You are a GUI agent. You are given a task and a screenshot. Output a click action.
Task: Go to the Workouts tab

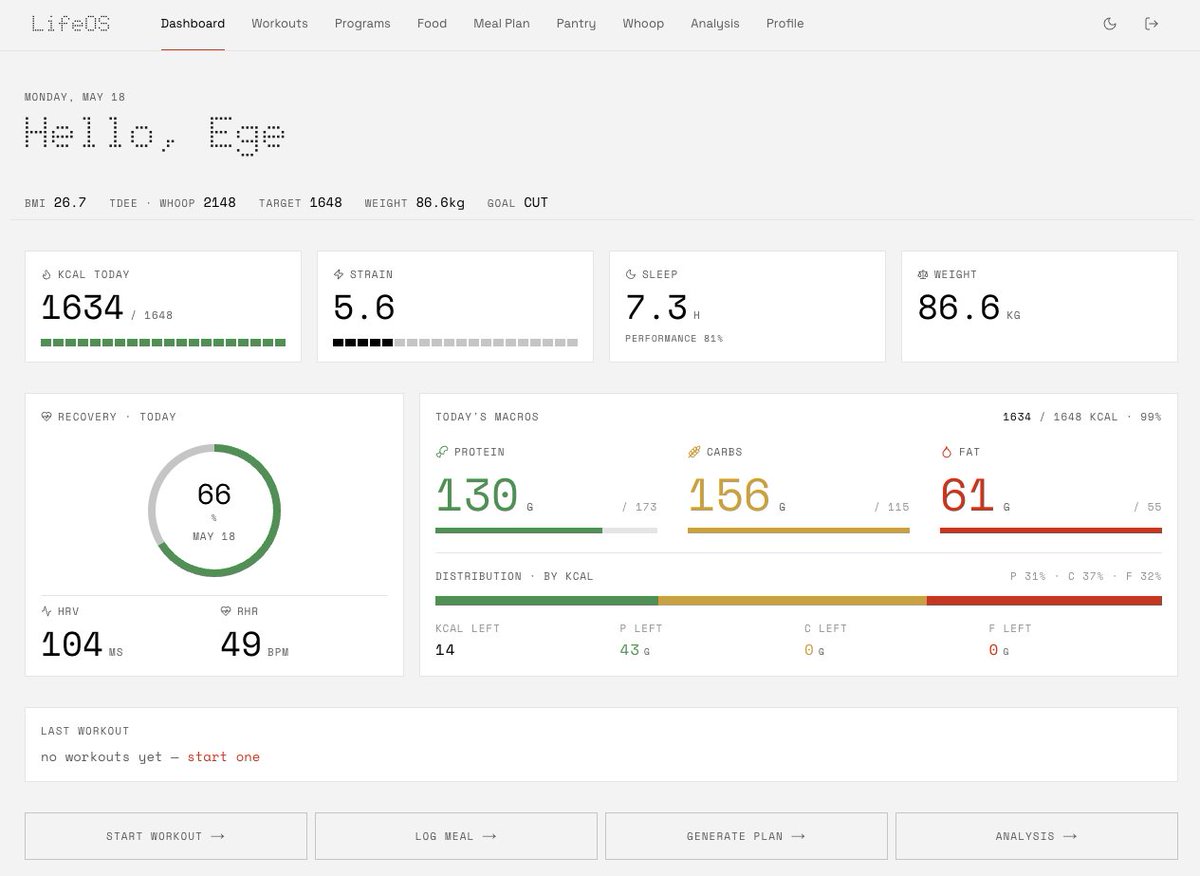coord(280,23)
